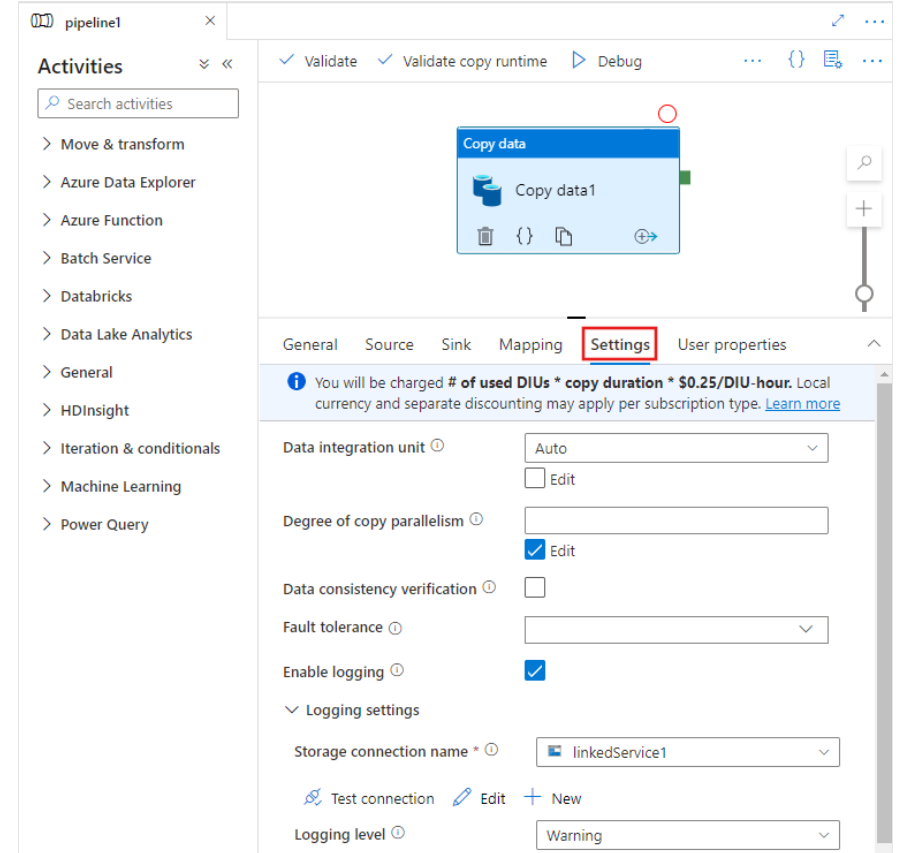Delete Copy data1 using the trash icon

(x=486, y=236)
